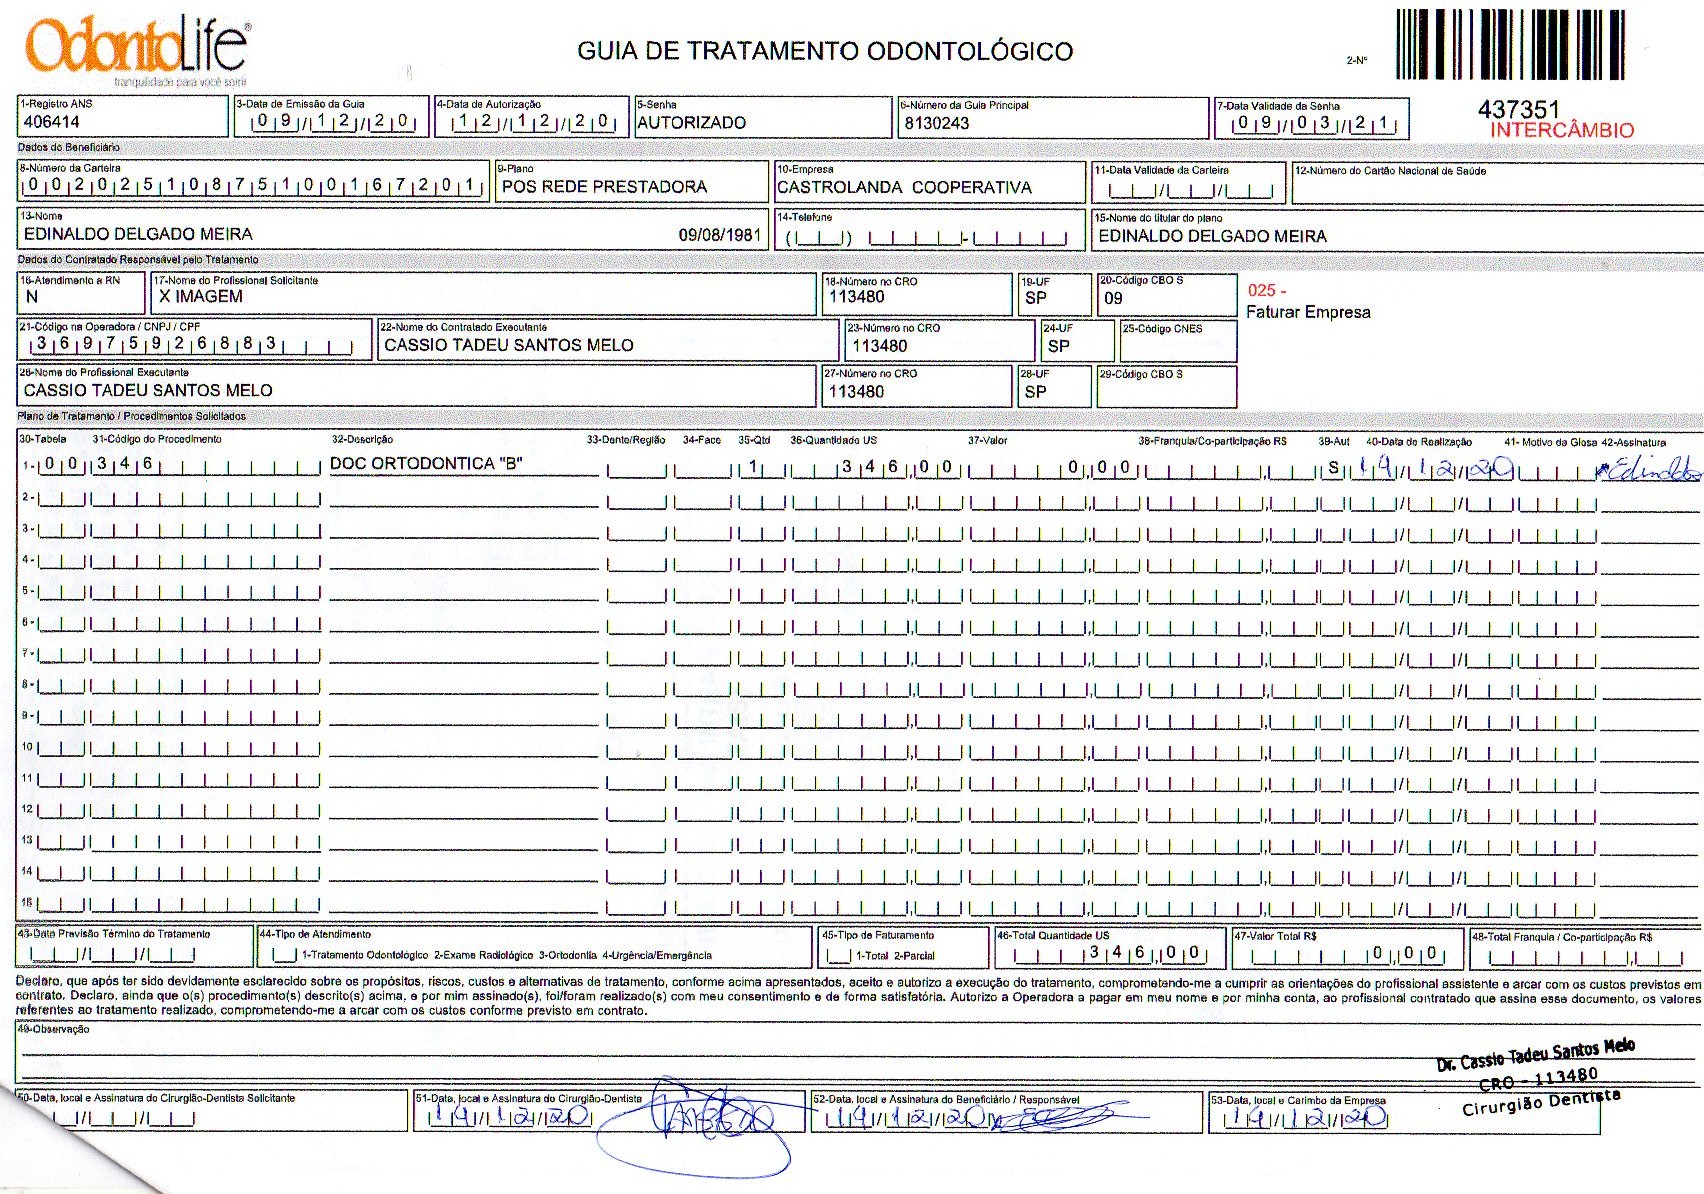
Task: Select the birth date 09/08/1981
Action: click(720, 235)
